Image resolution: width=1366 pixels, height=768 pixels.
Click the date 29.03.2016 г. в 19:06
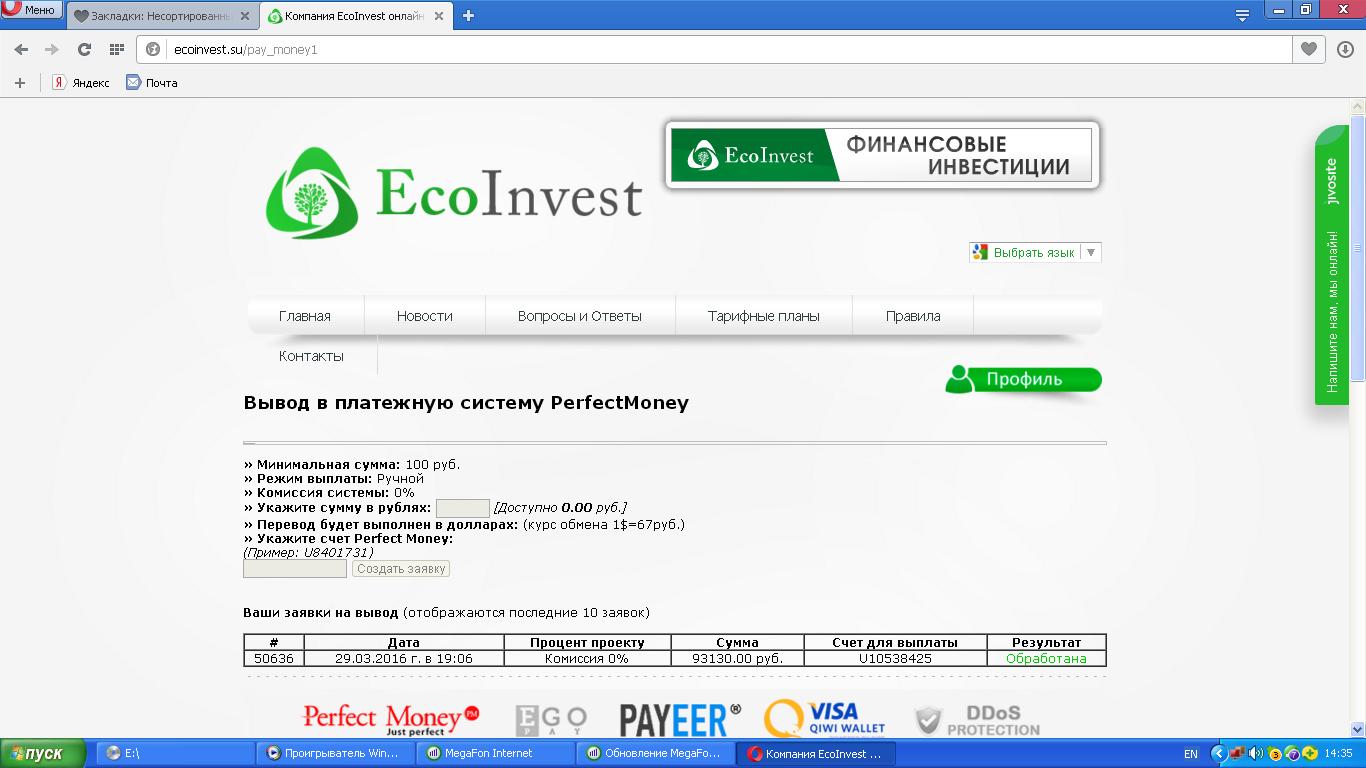point(404,659)
